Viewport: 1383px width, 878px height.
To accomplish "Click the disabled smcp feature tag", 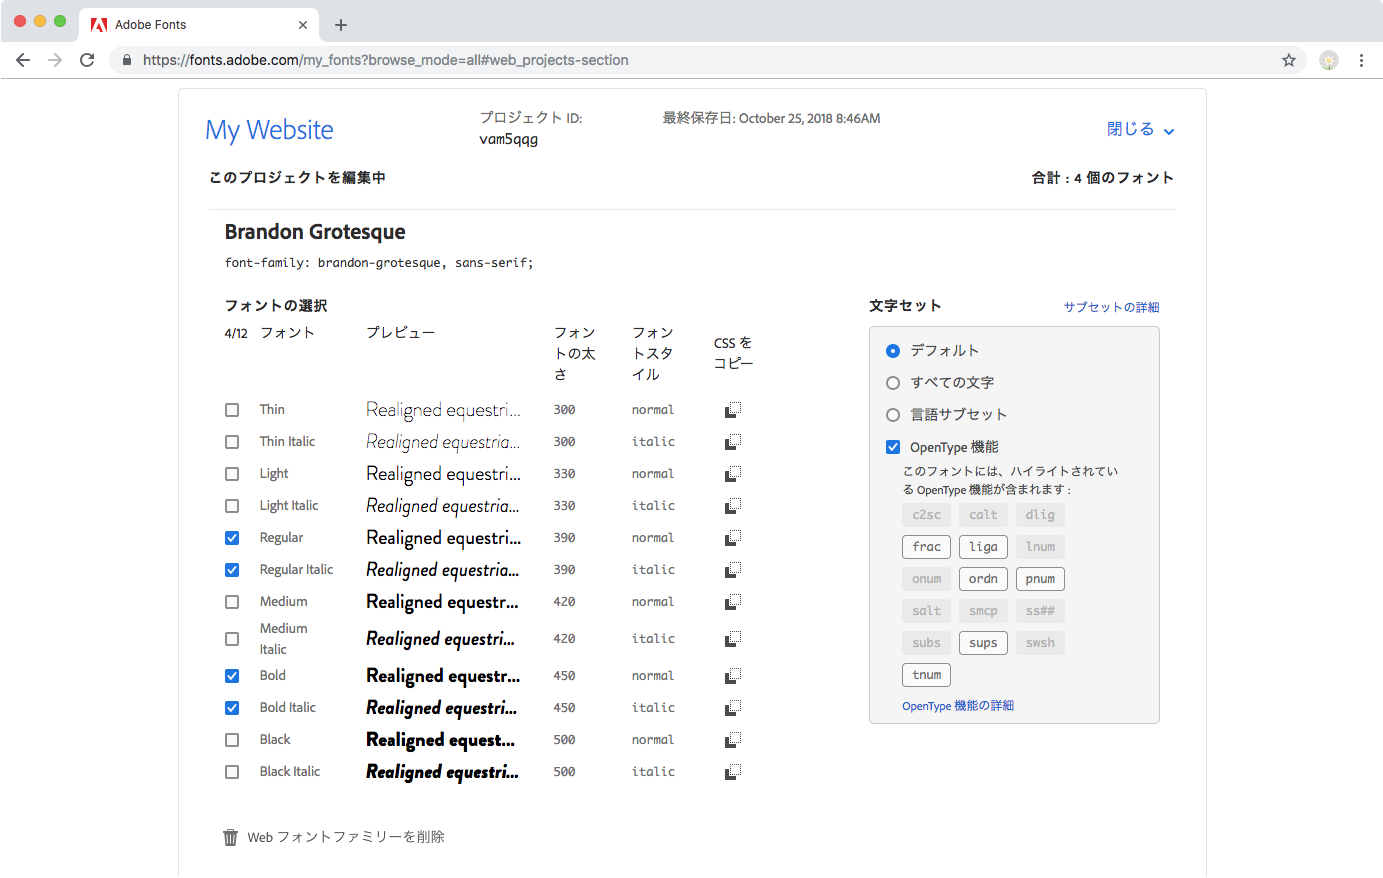I will click(x=983, y=611).
